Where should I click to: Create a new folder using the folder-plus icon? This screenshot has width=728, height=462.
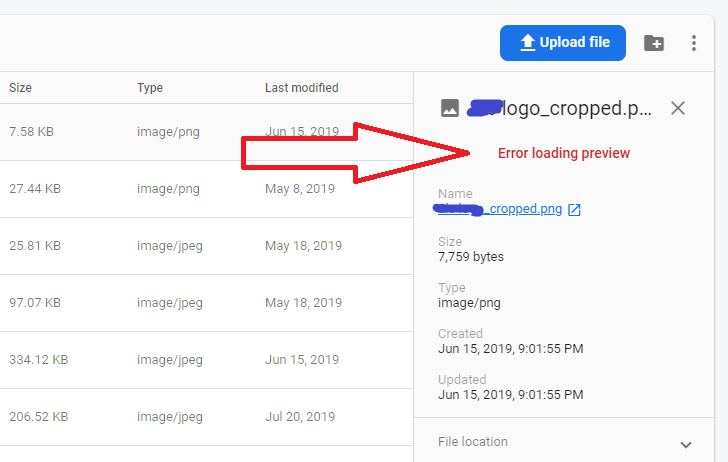click(654, 43)
